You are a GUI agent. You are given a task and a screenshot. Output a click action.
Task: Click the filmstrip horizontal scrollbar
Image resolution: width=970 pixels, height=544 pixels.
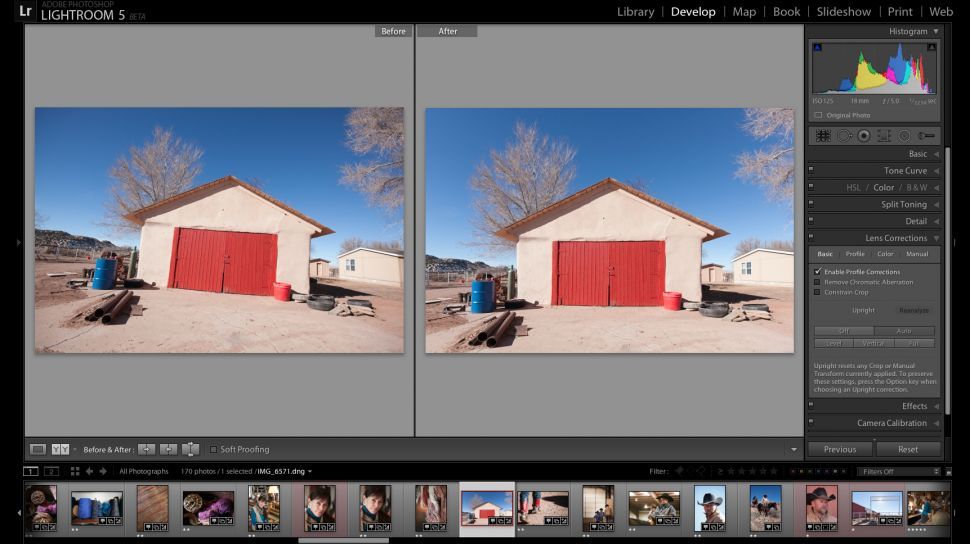tap(344, 540)
